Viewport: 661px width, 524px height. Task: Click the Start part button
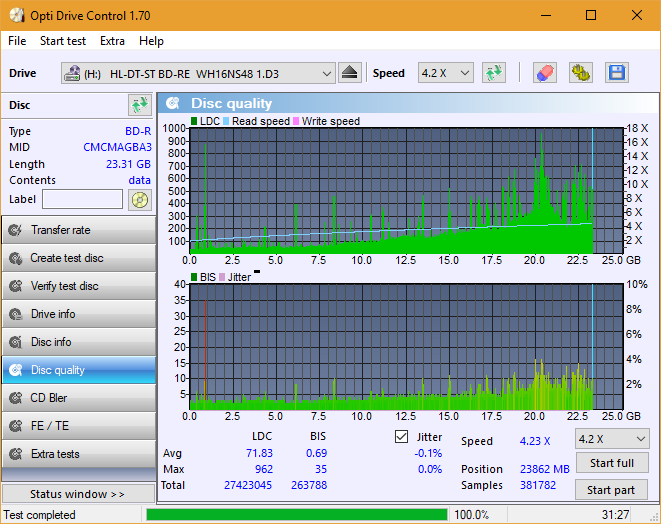click(611, 490)
